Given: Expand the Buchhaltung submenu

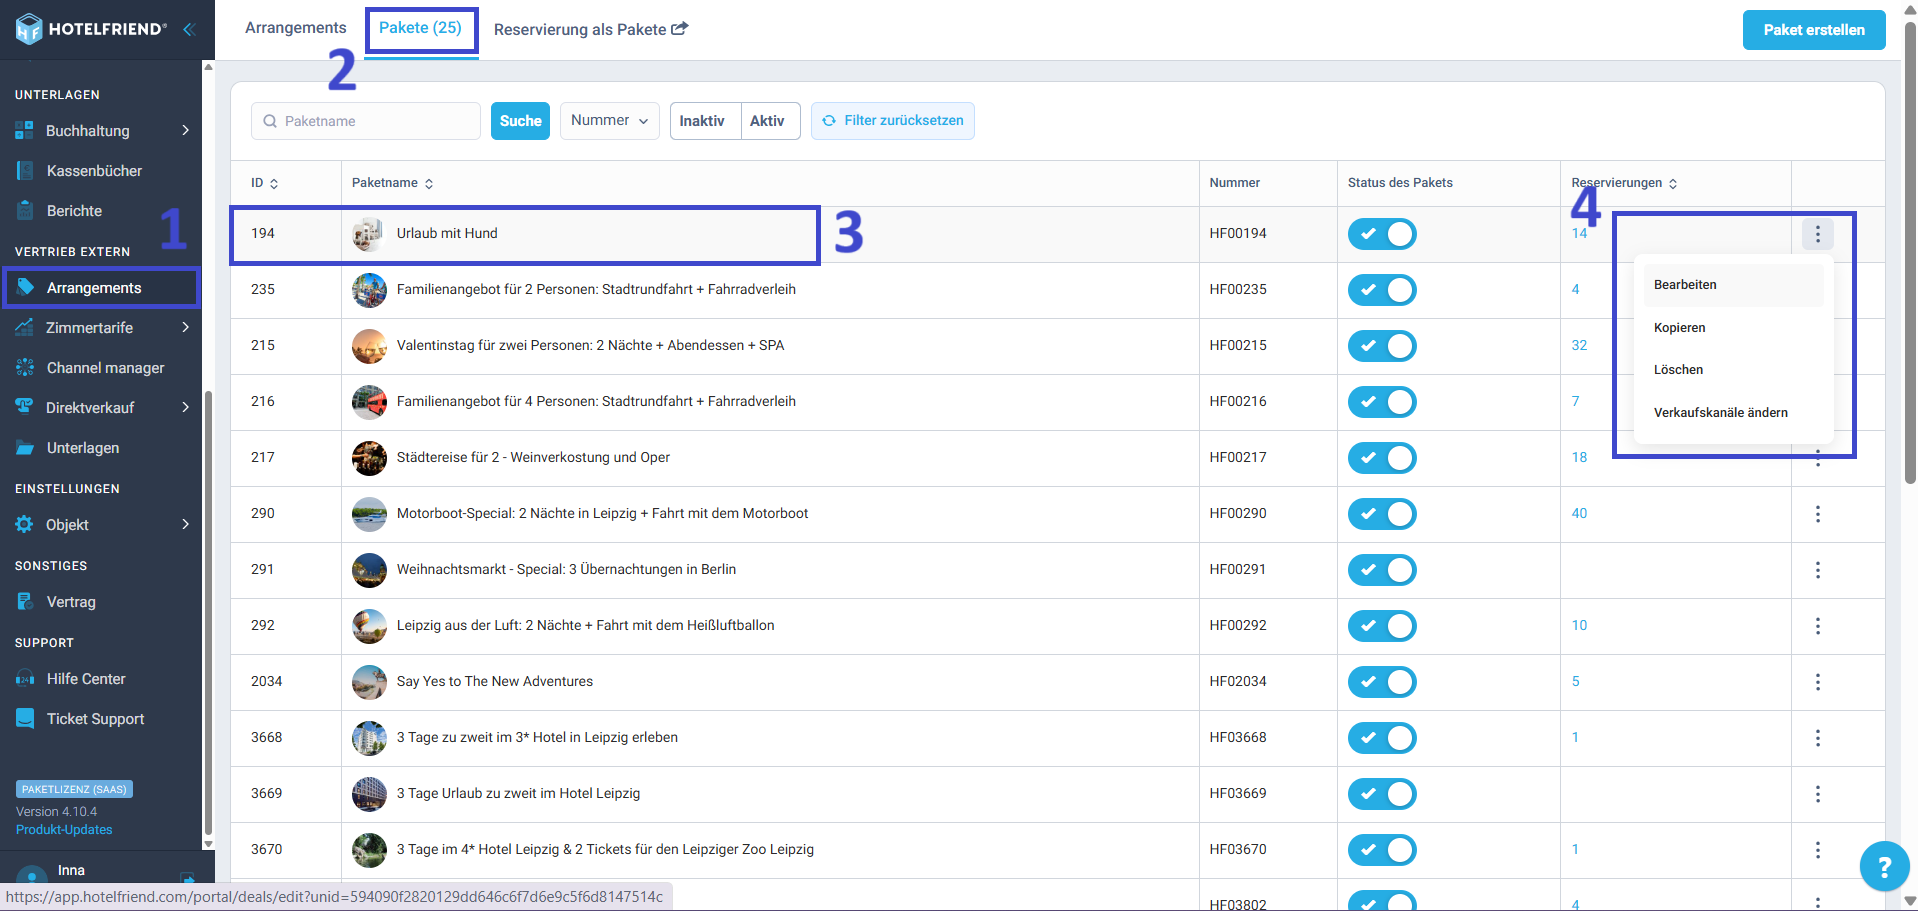Looking at the screenshot, I should (x=186, y=131).
